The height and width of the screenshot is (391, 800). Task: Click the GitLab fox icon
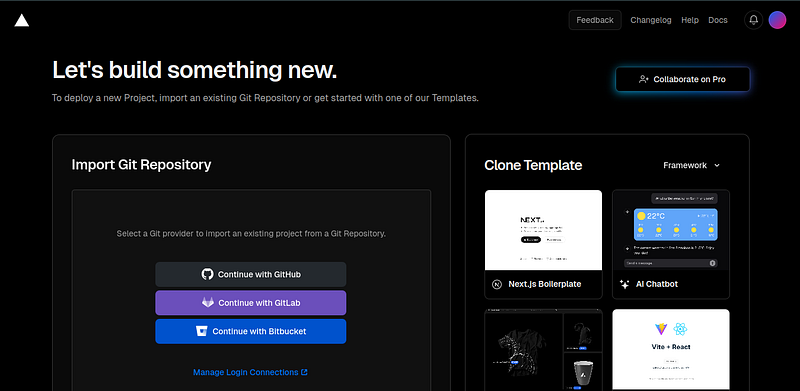208,303
